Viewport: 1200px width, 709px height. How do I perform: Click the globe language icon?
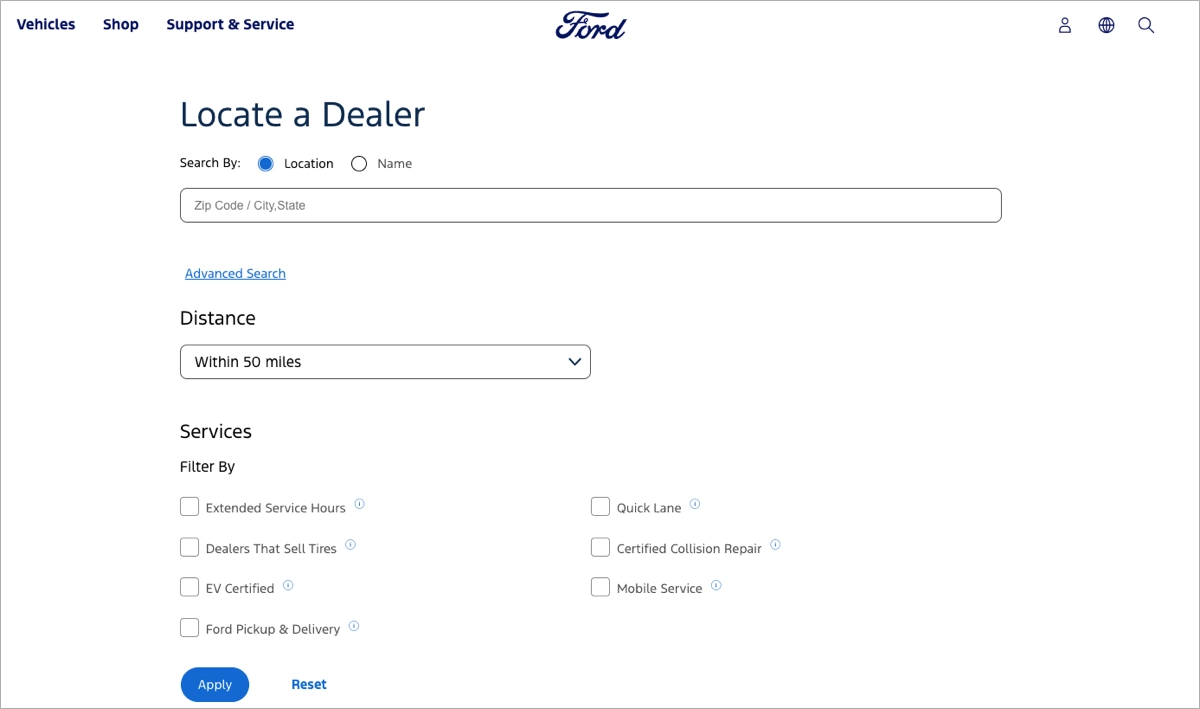tap(1106, 25)
